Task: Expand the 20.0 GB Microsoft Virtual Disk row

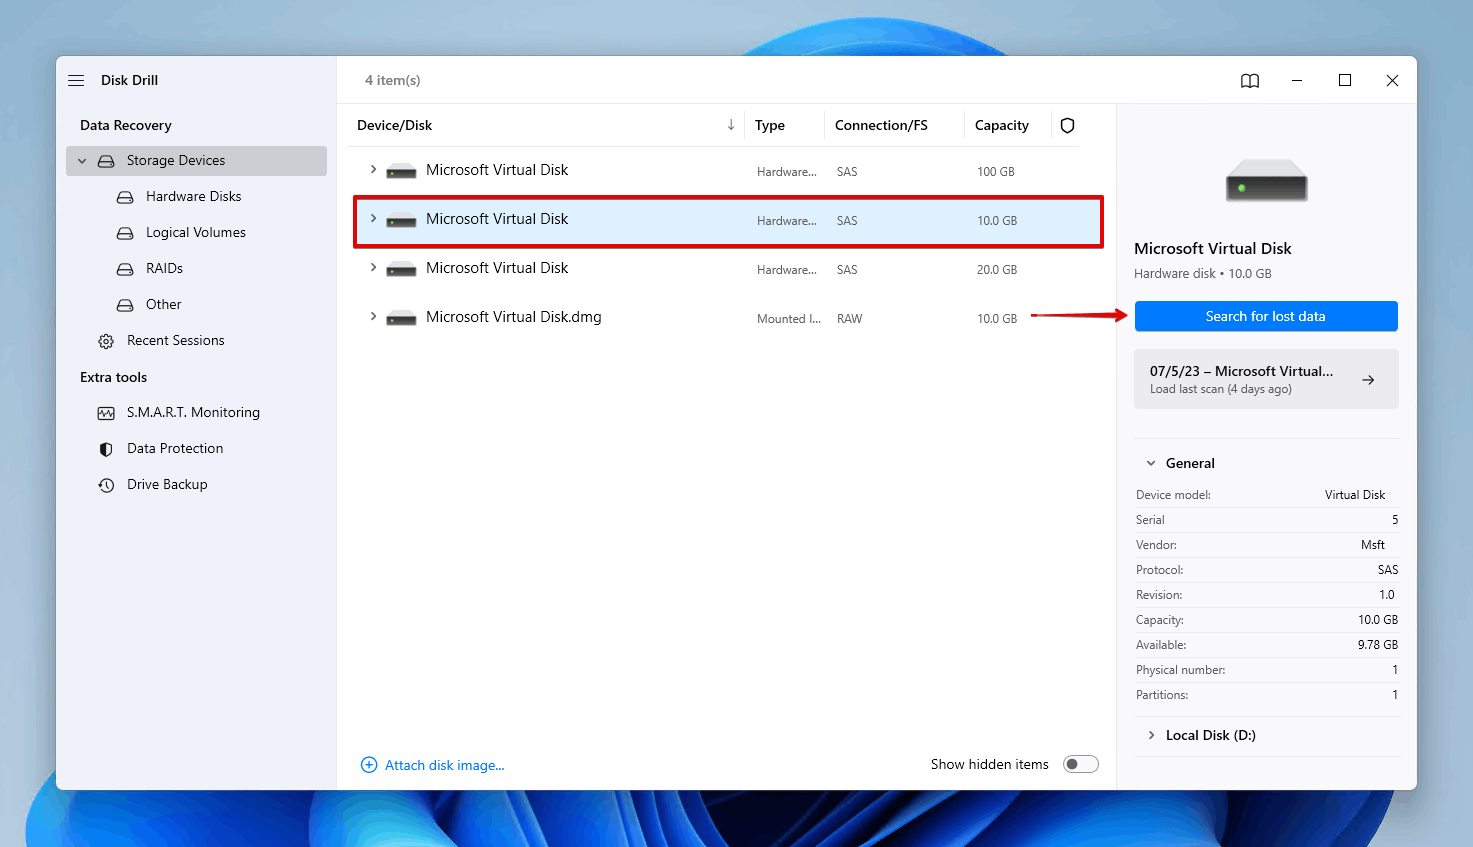Action: [x=373, y=268]
